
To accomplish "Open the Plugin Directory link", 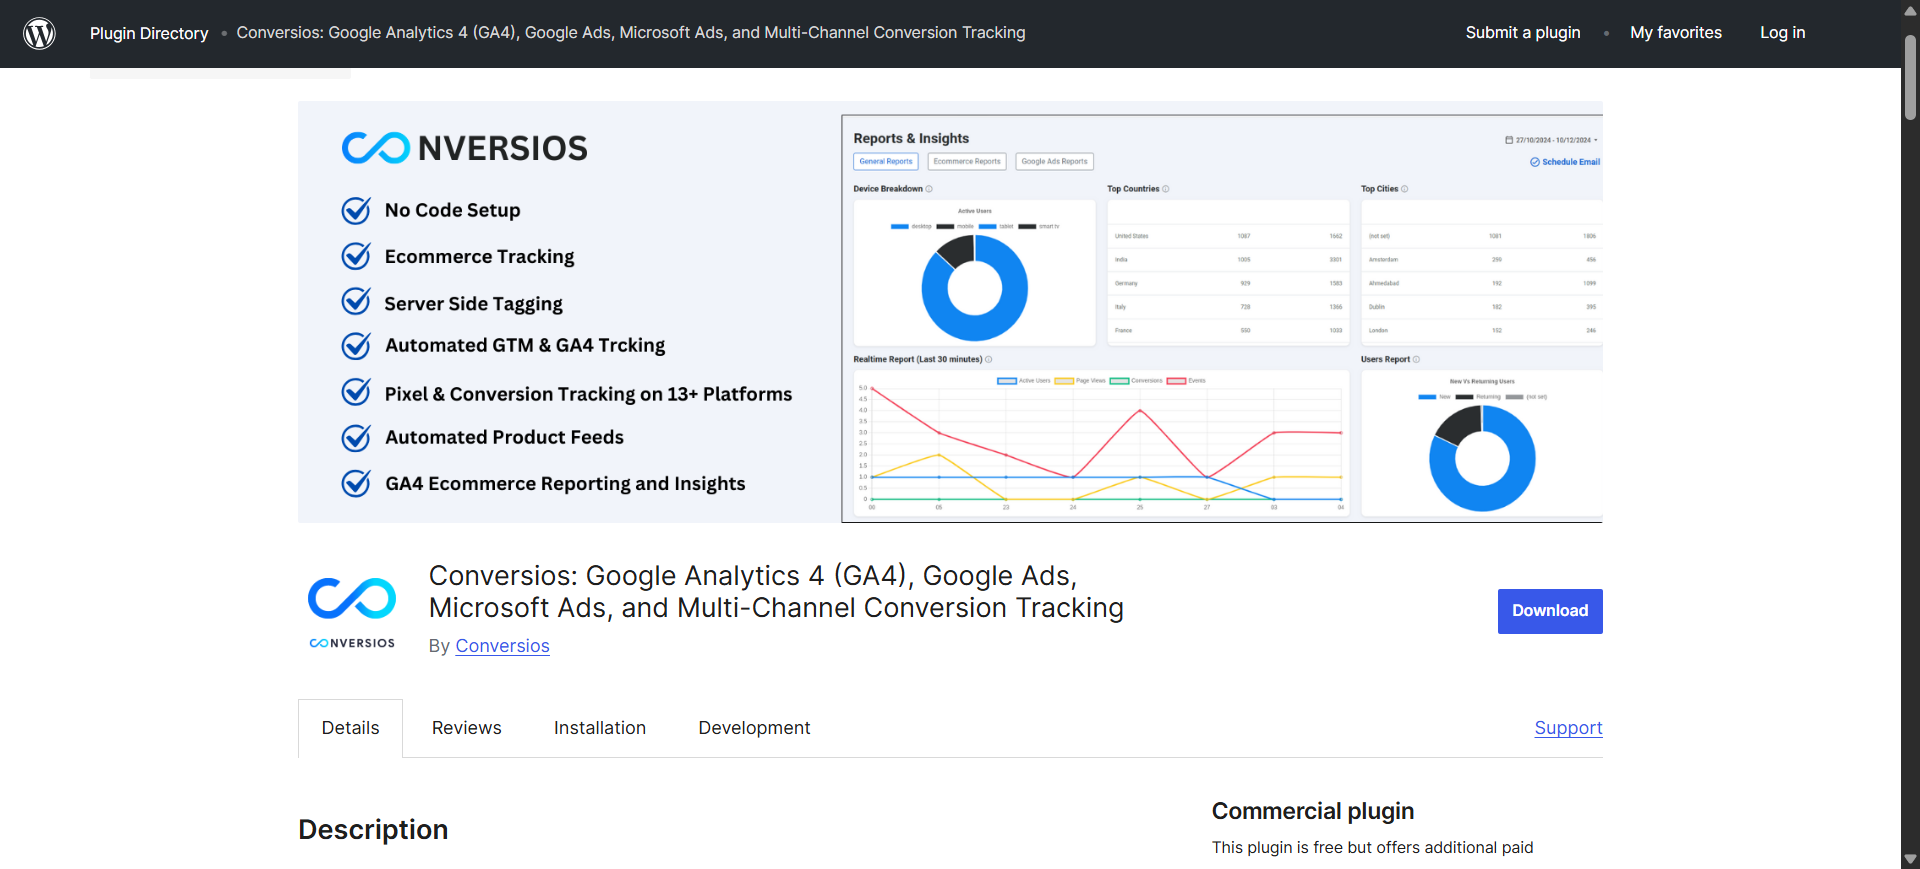I will tap(149, 33).
